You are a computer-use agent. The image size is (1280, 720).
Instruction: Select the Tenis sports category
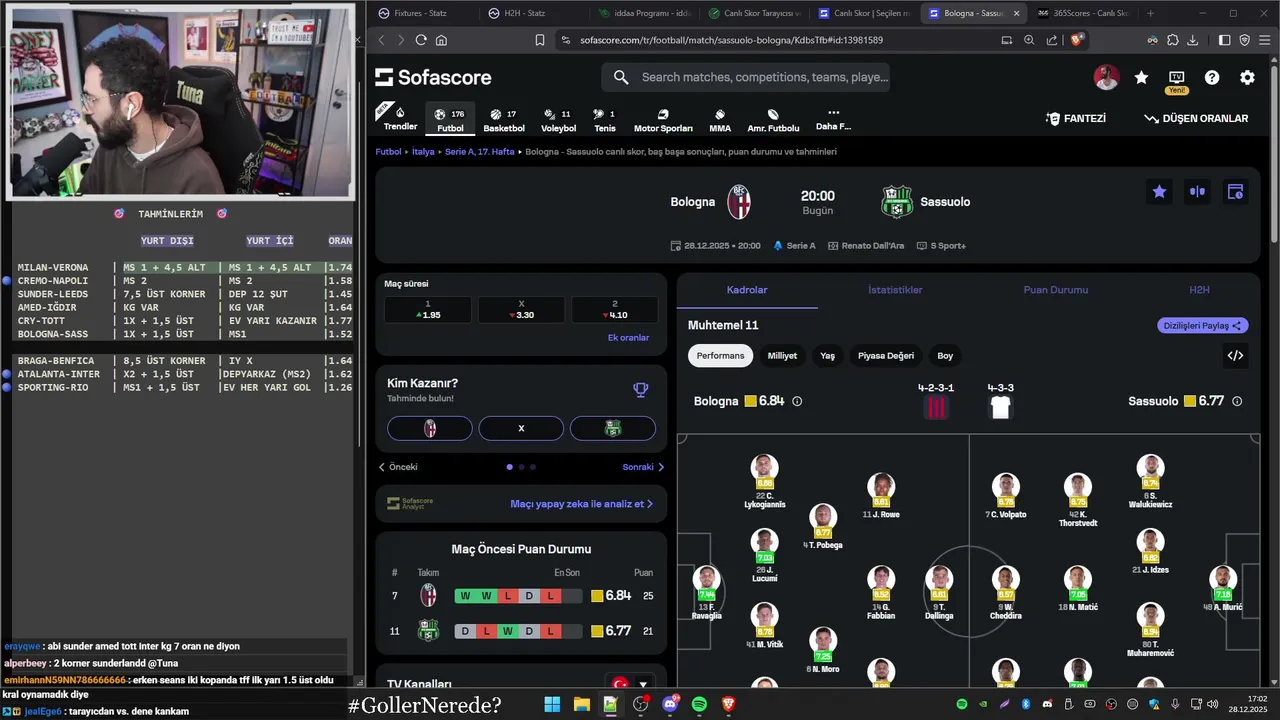605,119
